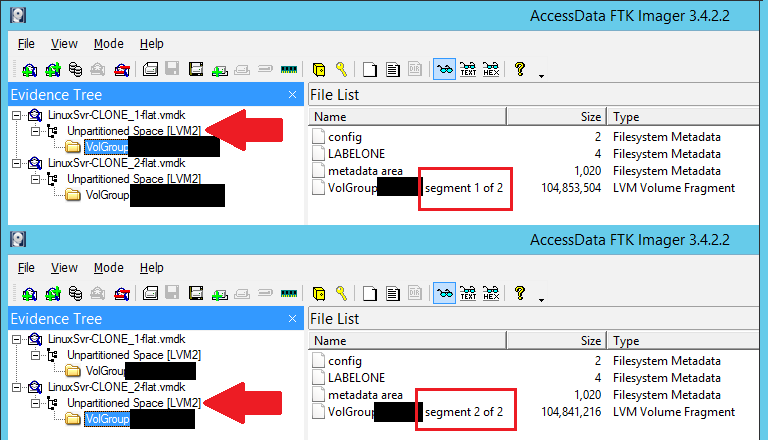Viewport: 768px width, 440px height.
Task: Click Add Evidence Item icon in segment 2 window
Action: coord(29,293)
